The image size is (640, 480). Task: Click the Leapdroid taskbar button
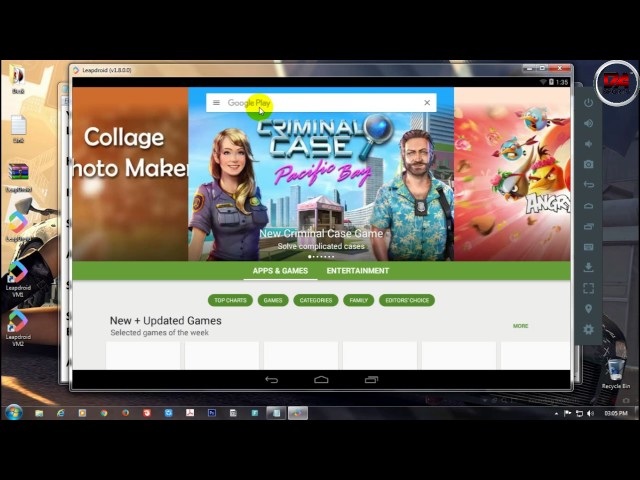coord(298,413)
